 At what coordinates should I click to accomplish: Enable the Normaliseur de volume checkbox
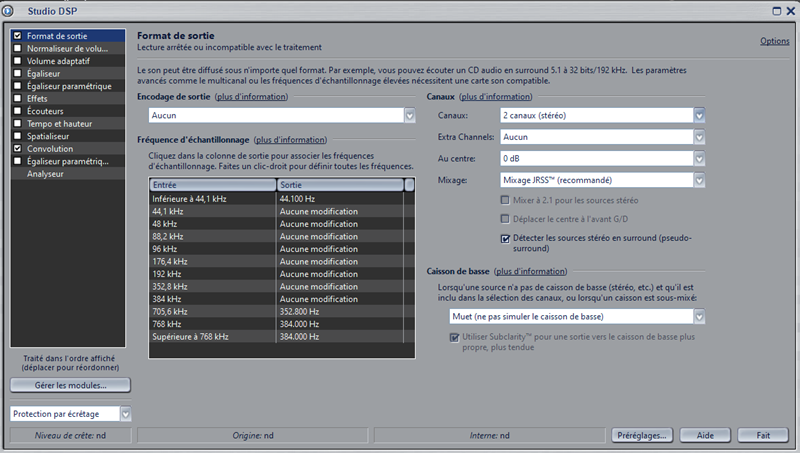click(18, 48)
